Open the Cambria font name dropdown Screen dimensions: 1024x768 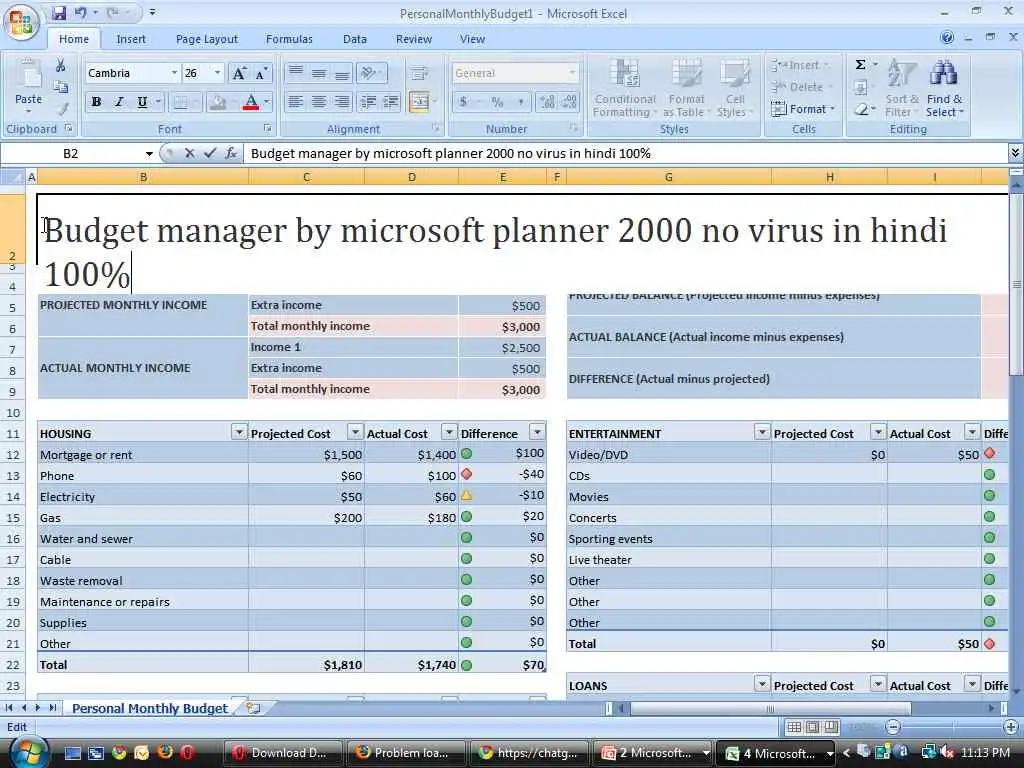(x=174, y=73)
